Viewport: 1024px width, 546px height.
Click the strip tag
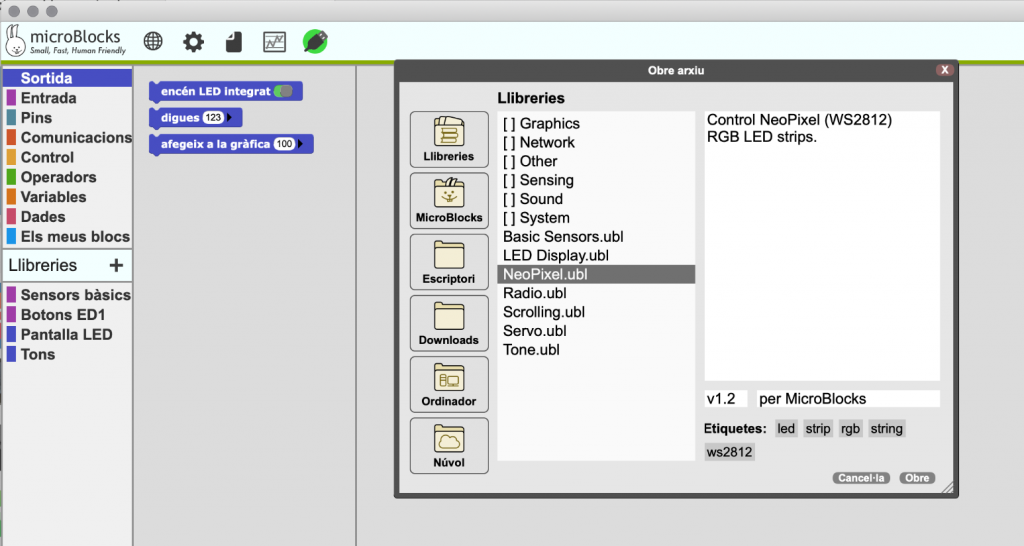coord(818,428)
